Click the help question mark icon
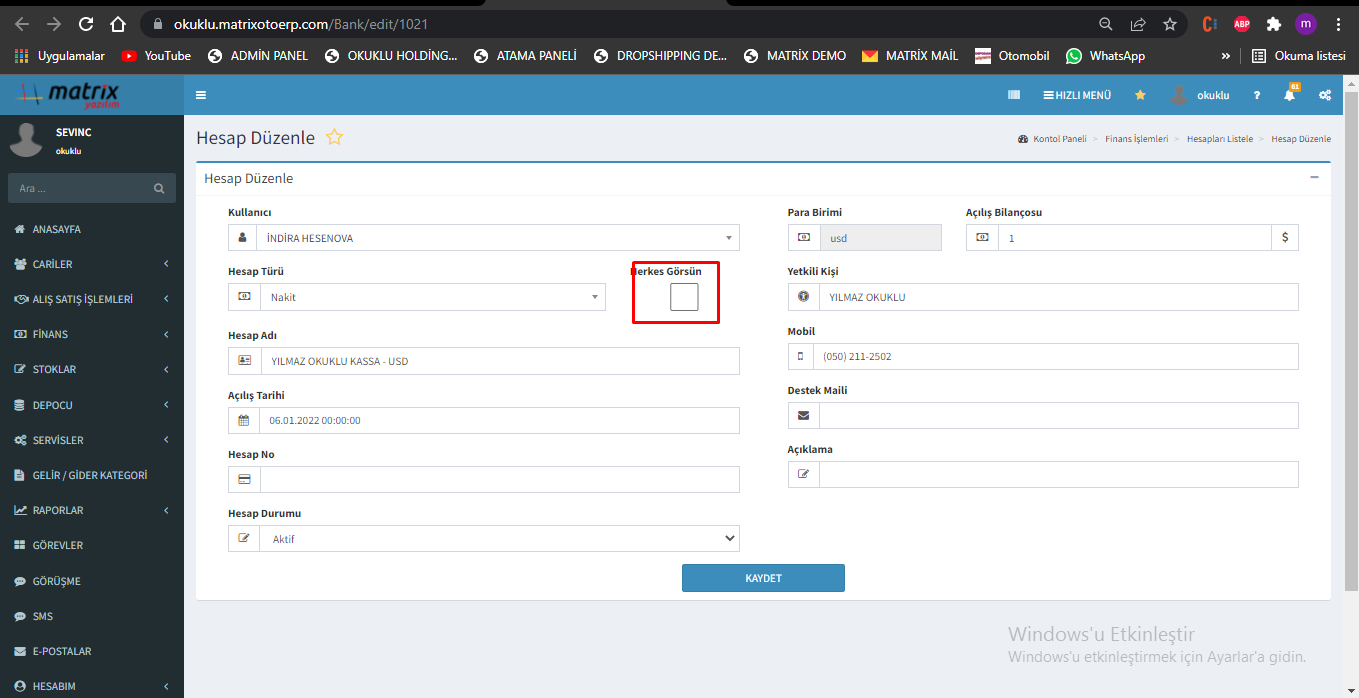The height and width of the screenshot is (698, 1359). [1257, 95]
